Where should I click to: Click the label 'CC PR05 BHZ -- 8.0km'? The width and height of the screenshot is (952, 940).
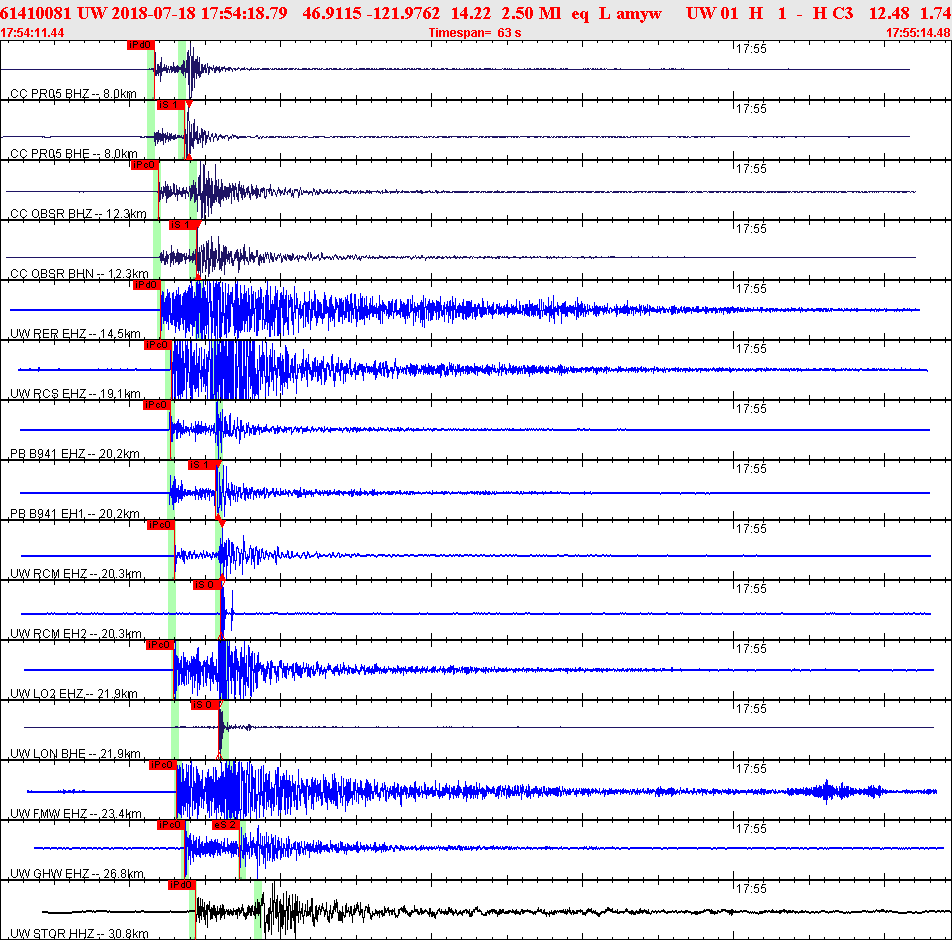point(73,94)
